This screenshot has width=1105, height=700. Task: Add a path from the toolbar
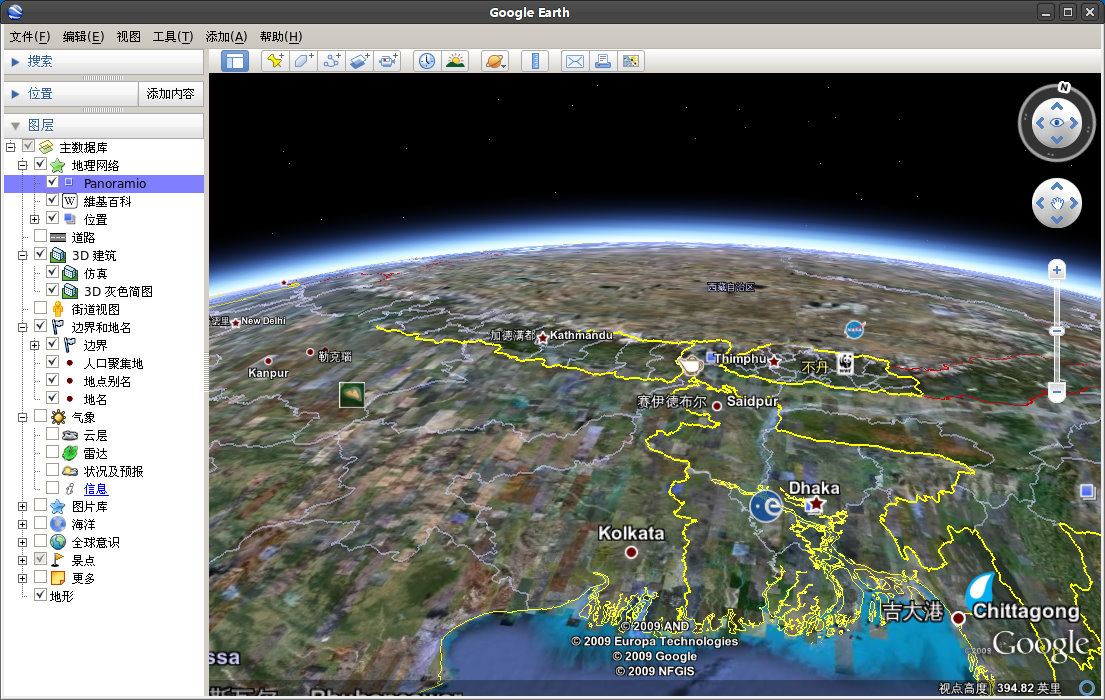tap(331, 61)
